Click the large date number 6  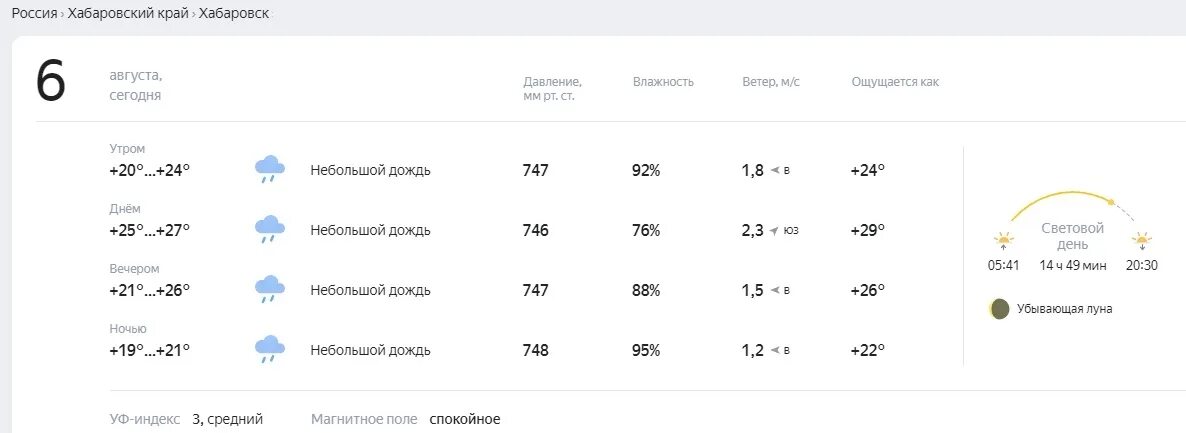[51, 82]
